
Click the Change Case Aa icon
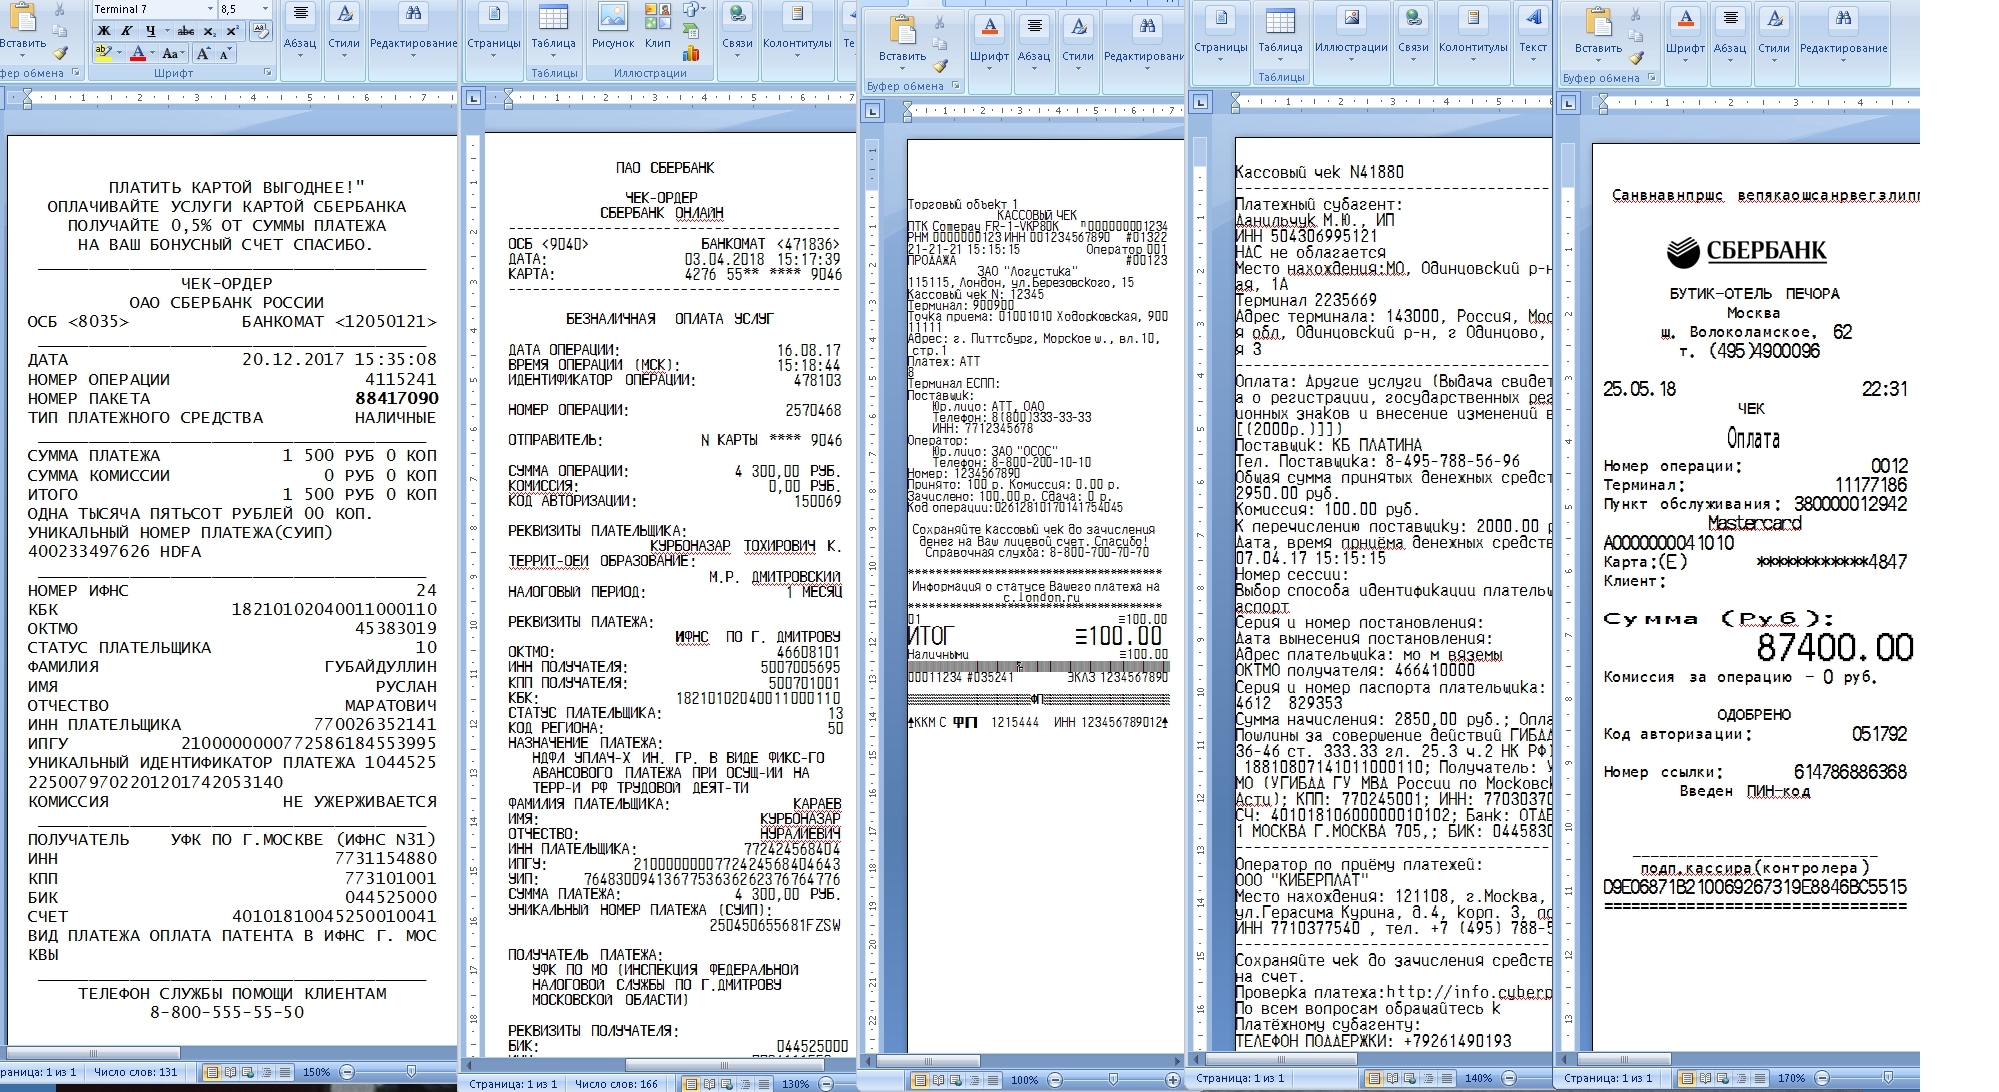click(x=171, y=53)
